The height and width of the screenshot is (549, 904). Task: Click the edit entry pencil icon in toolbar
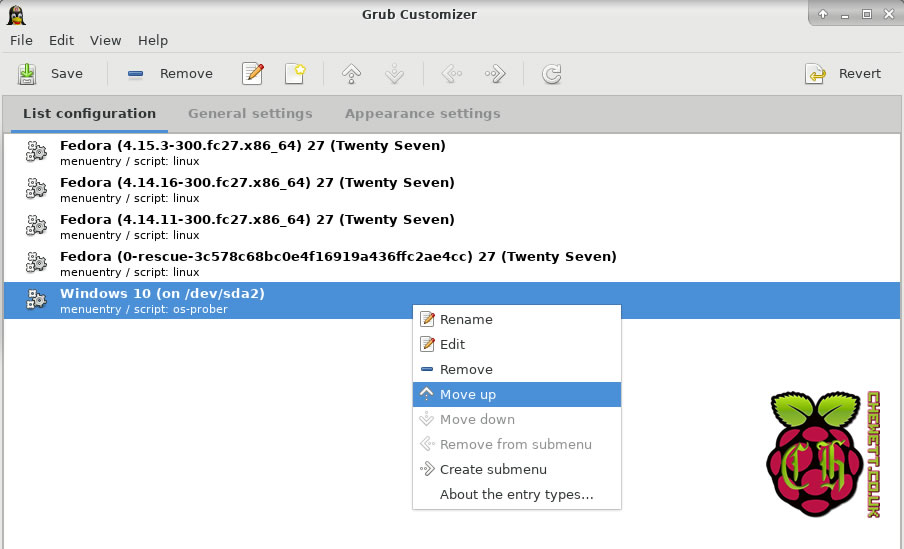click(253, 73)
